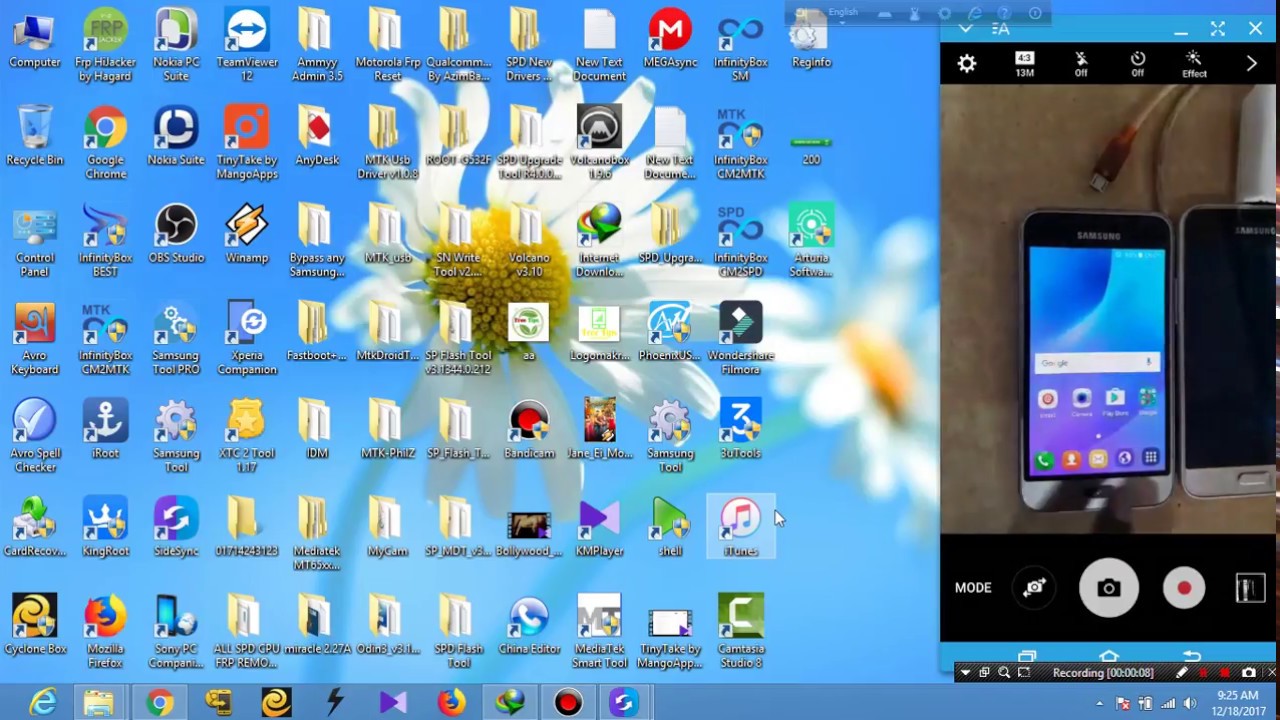The width and height of the screenshot is (1280, 720).
Task: Change the 4:3 13M picture size
Action: [x=1024, y=64]
